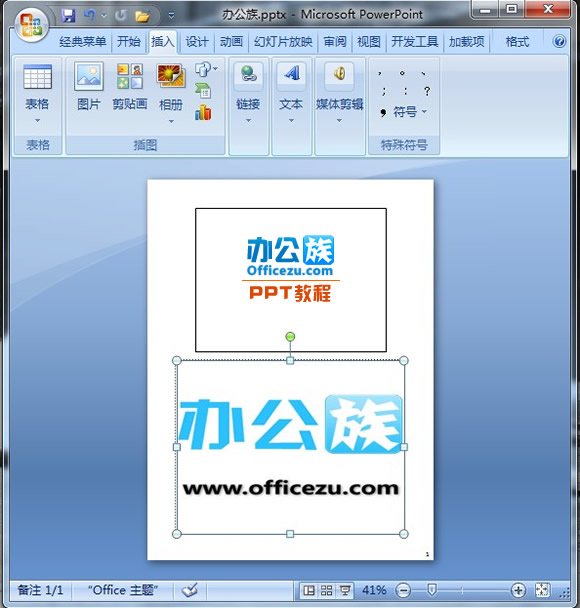Image resolution: width=580 pixels, height=608 pixels.
Task: Open the 格式 contextual tab
Action: (517, 41)
